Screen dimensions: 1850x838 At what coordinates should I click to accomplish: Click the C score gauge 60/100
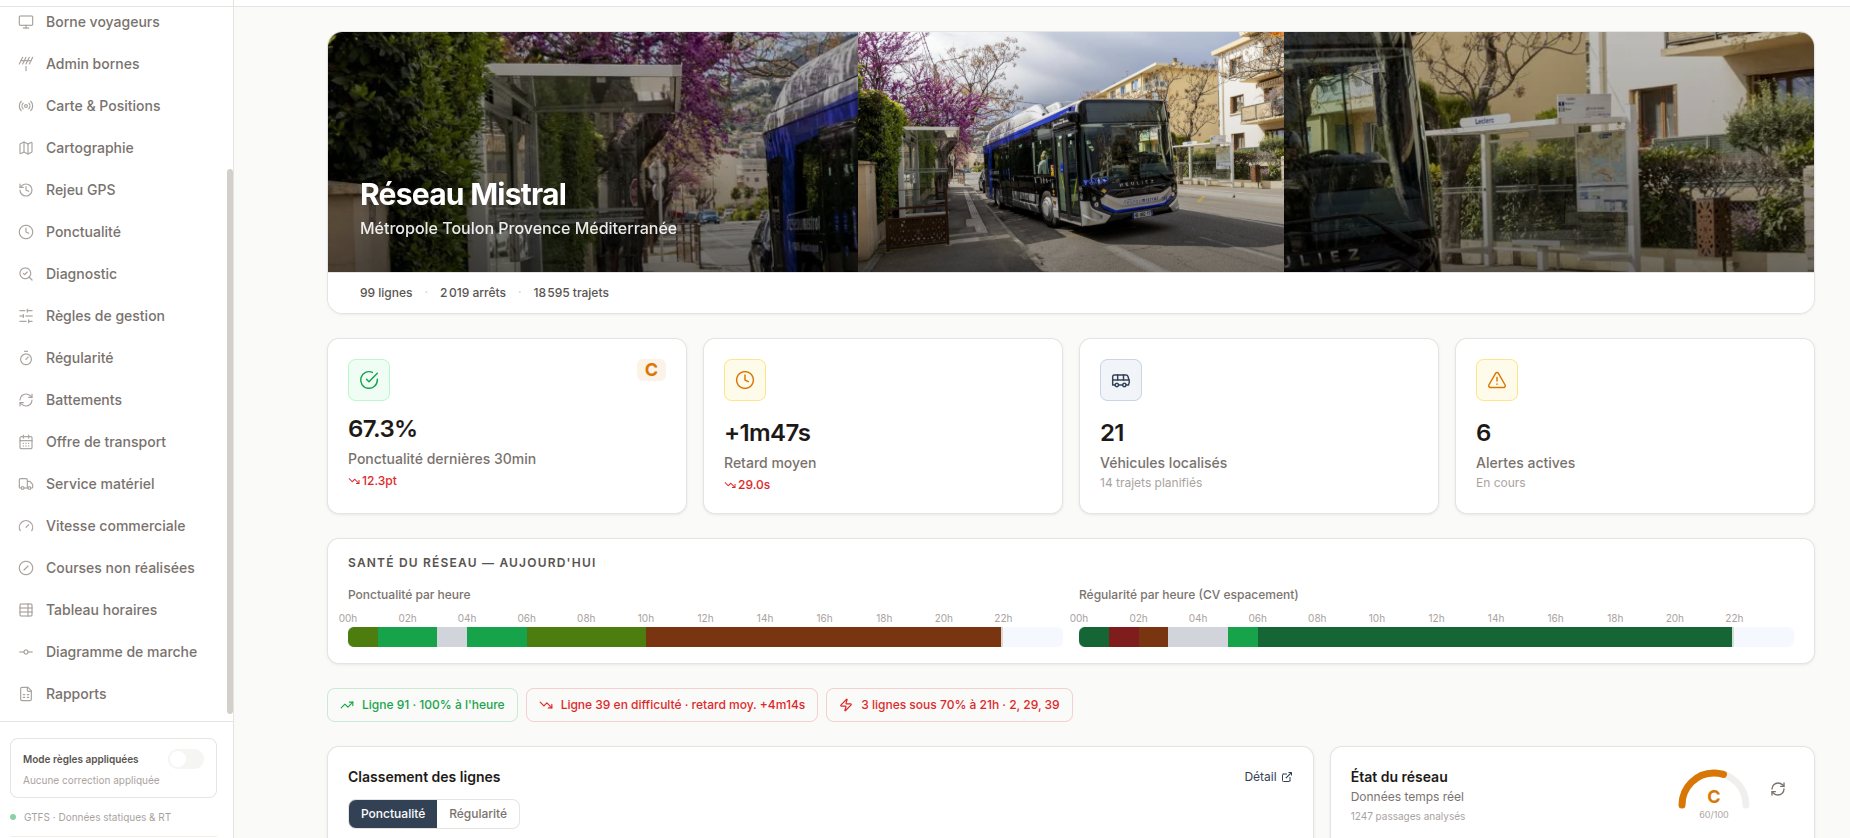tap(1713, 794)
